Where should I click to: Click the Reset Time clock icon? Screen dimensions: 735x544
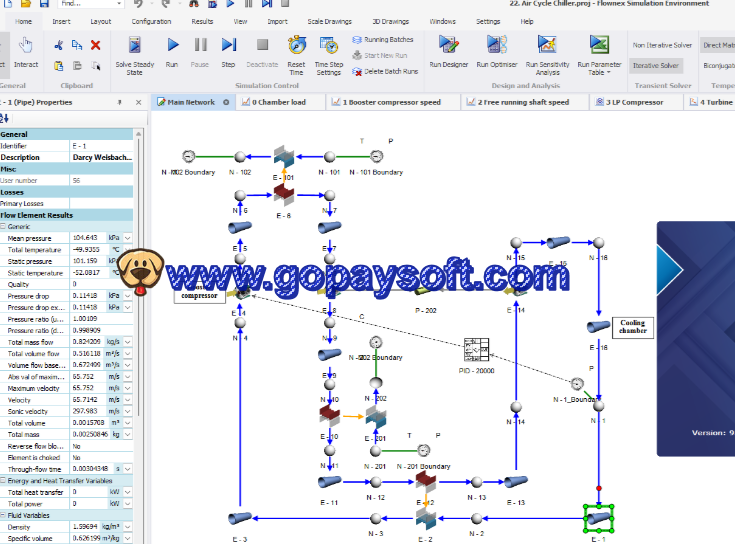[296, 45]
